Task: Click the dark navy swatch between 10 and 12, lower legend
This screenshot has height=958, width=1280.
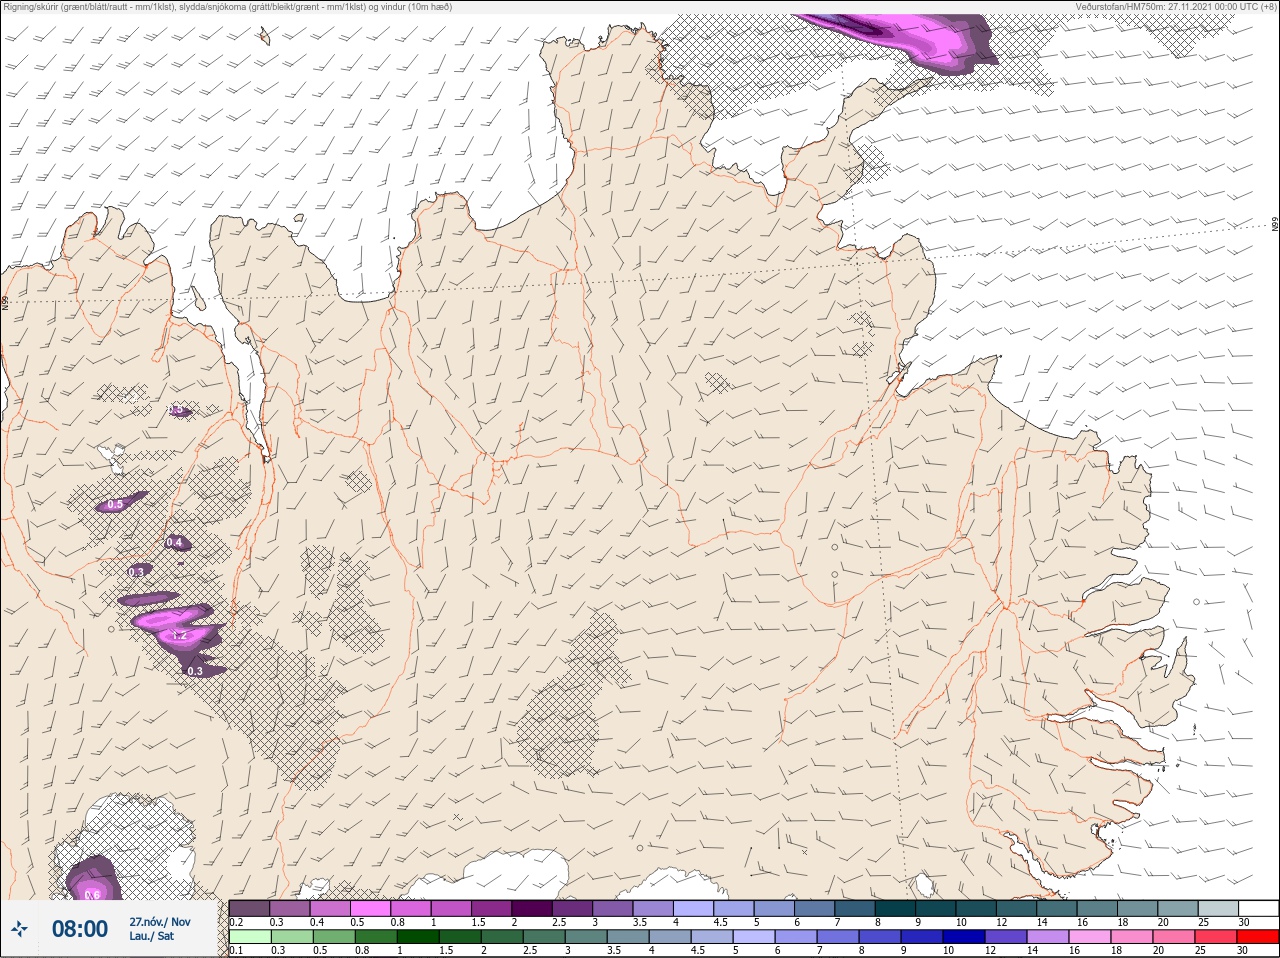Action: (966, 937)
